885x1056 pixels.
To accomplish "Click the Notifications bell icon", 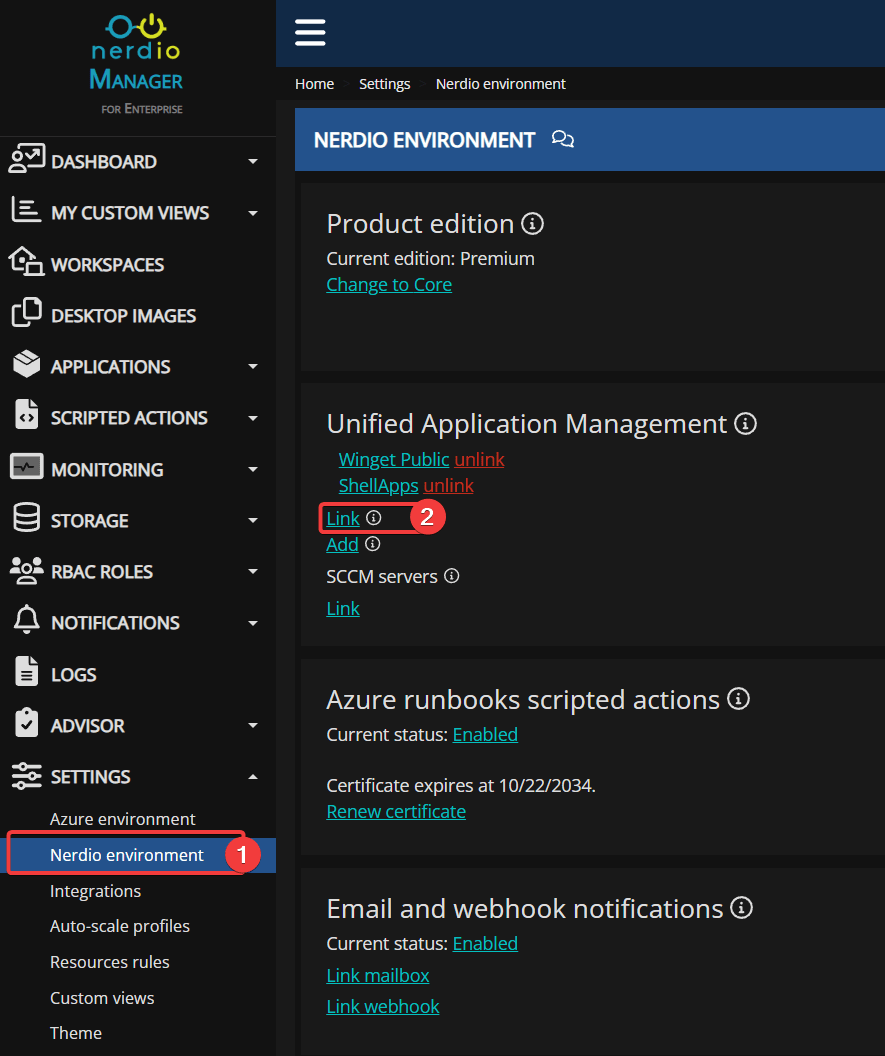I will point(27,620).
